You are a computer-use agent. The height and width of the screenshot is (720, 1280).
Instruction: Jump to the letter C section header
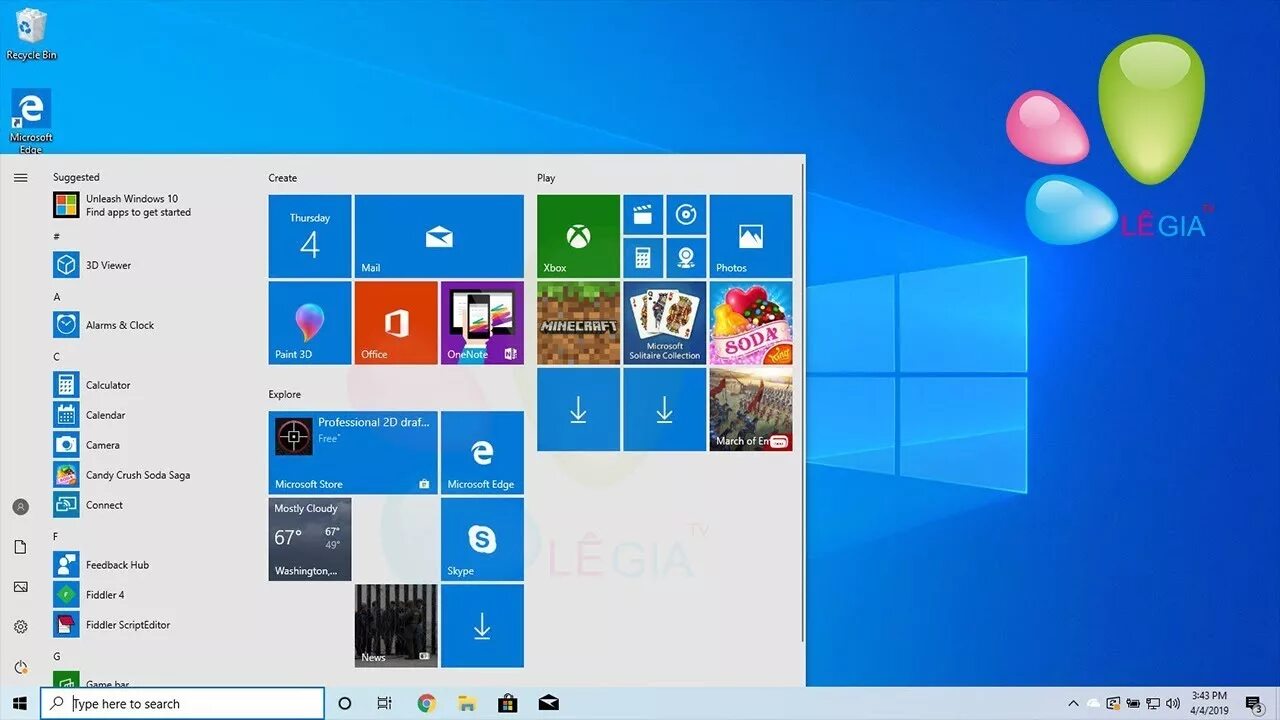click(x=57, y=357)
